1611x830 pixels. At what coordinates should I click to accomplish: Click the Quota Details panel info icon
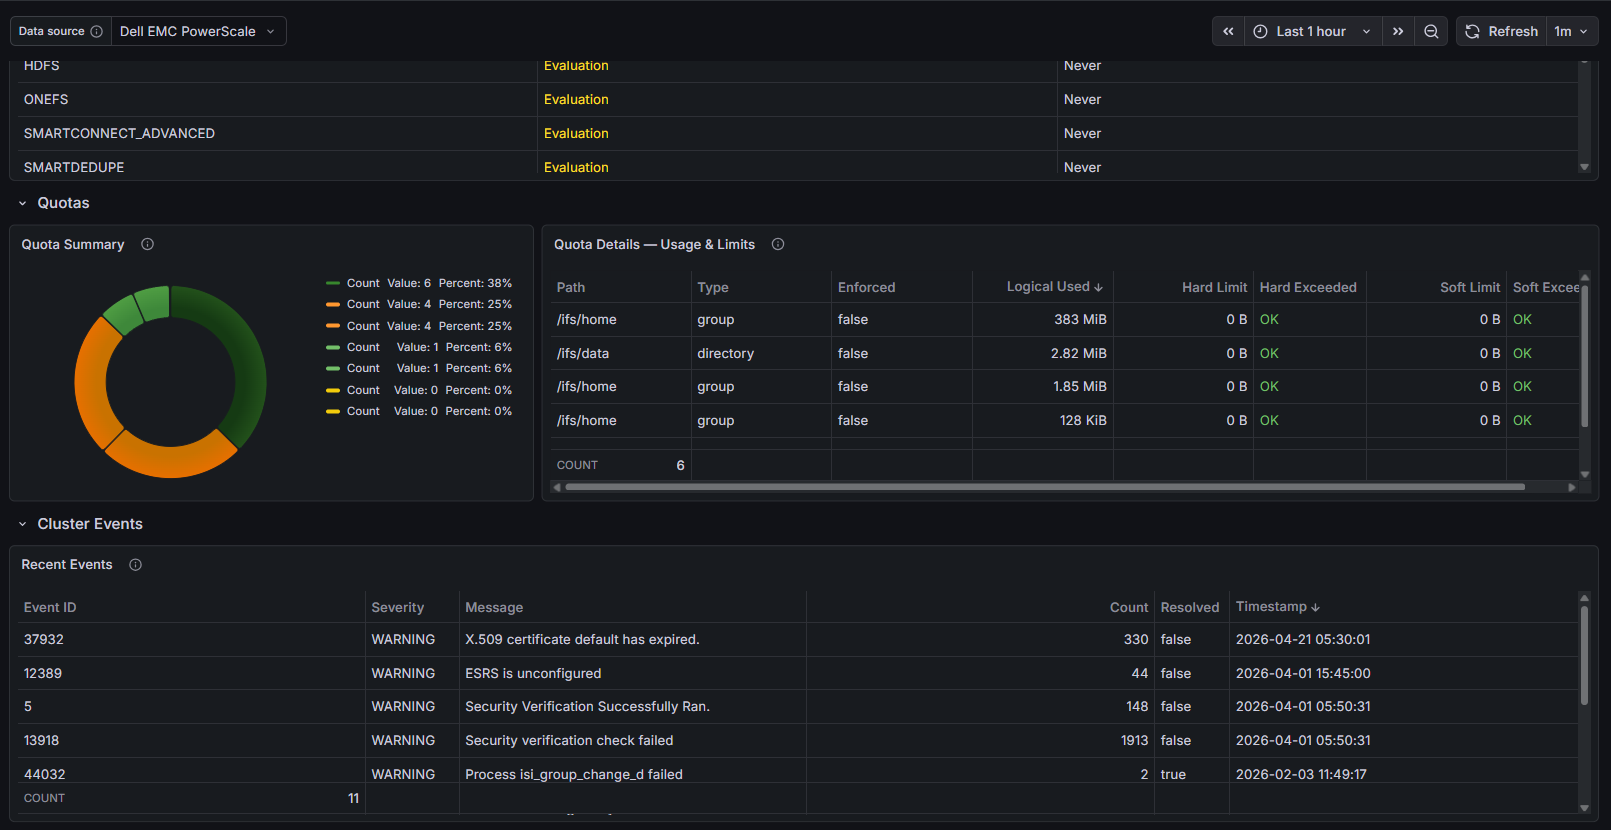tap(778, 244)
